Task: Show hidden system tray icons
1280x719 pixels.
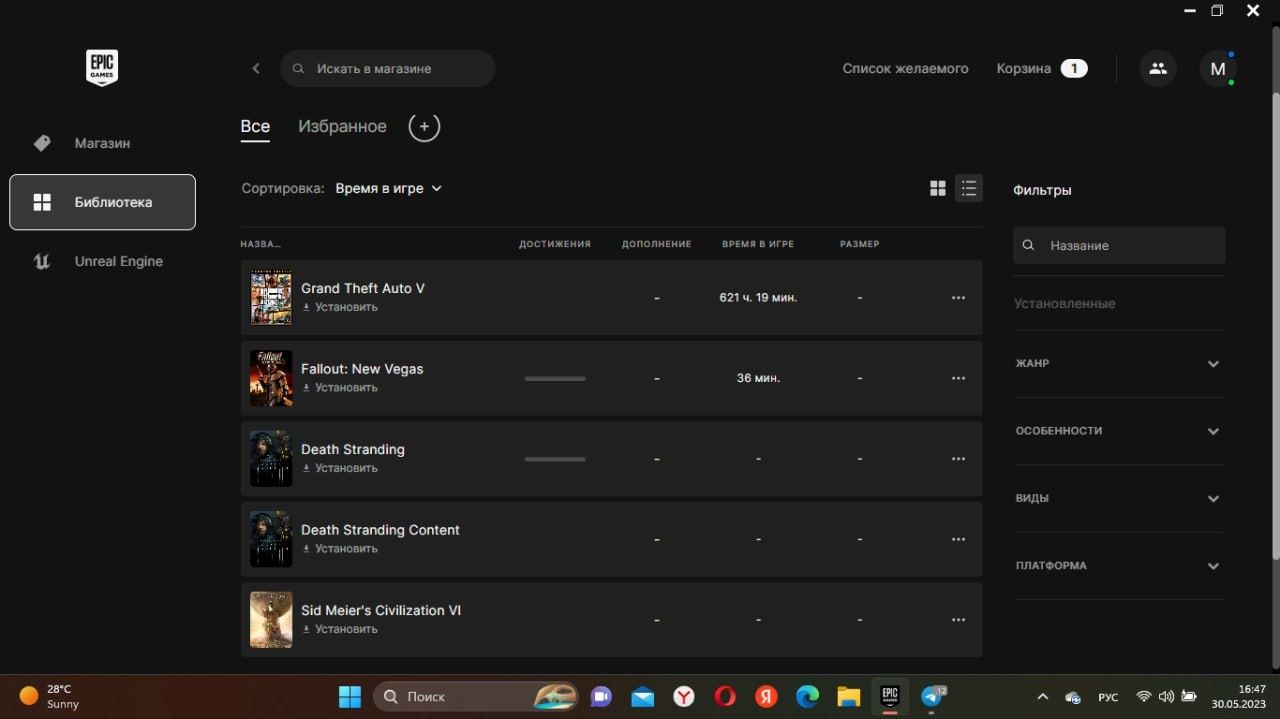Action: (x=1043, y=697)
